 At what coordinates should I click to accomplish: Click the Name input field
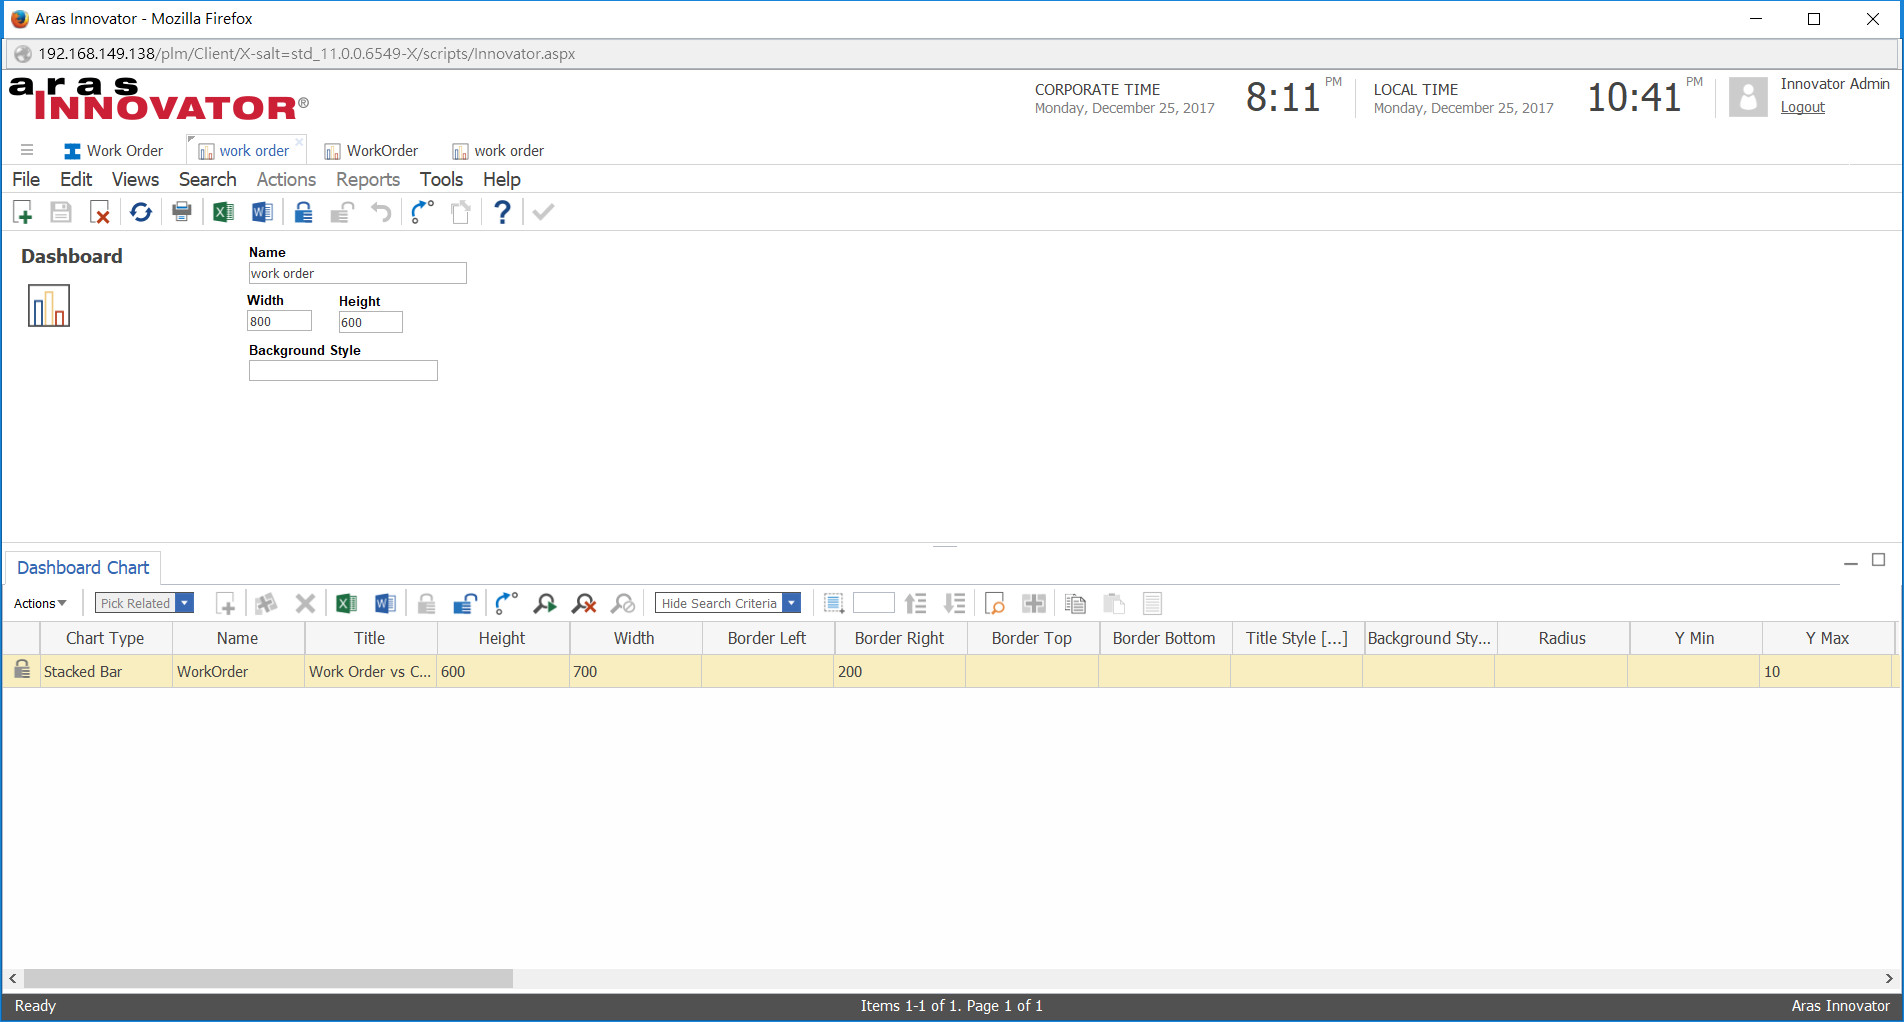point(357,273)
